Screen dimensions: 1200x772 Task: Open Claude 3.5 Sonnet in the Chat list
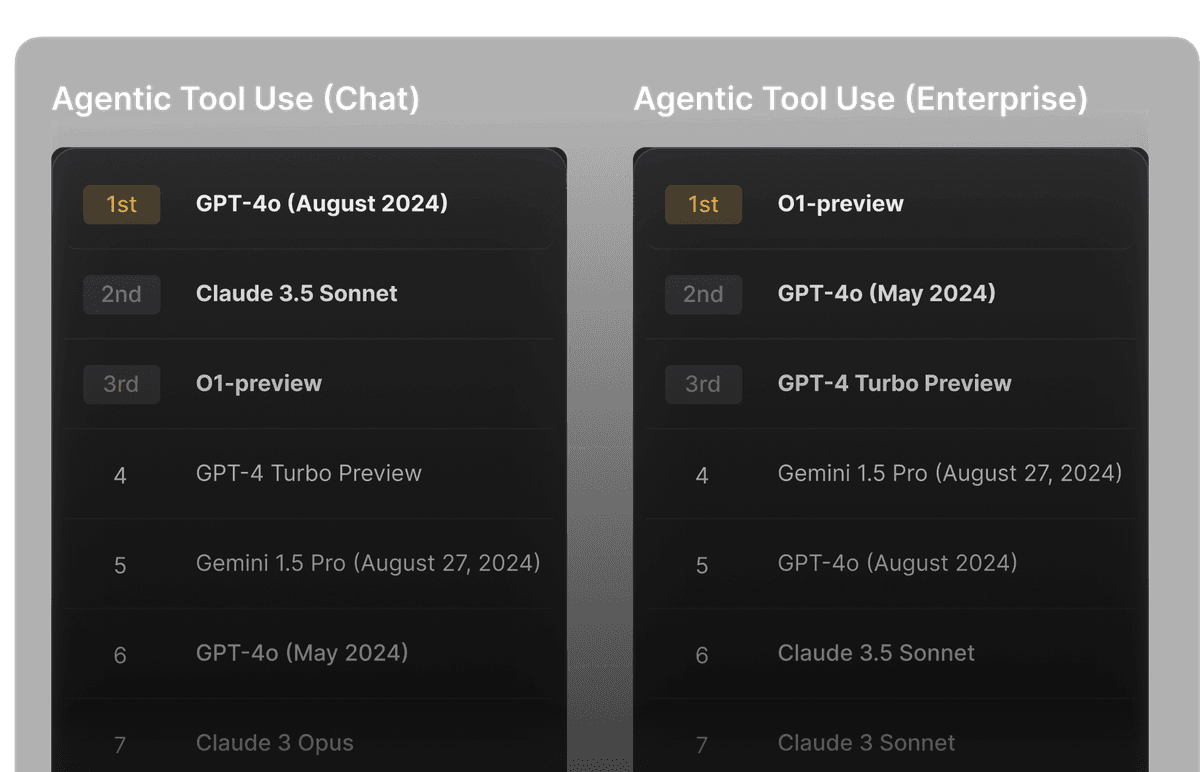[x=296, y=294]
